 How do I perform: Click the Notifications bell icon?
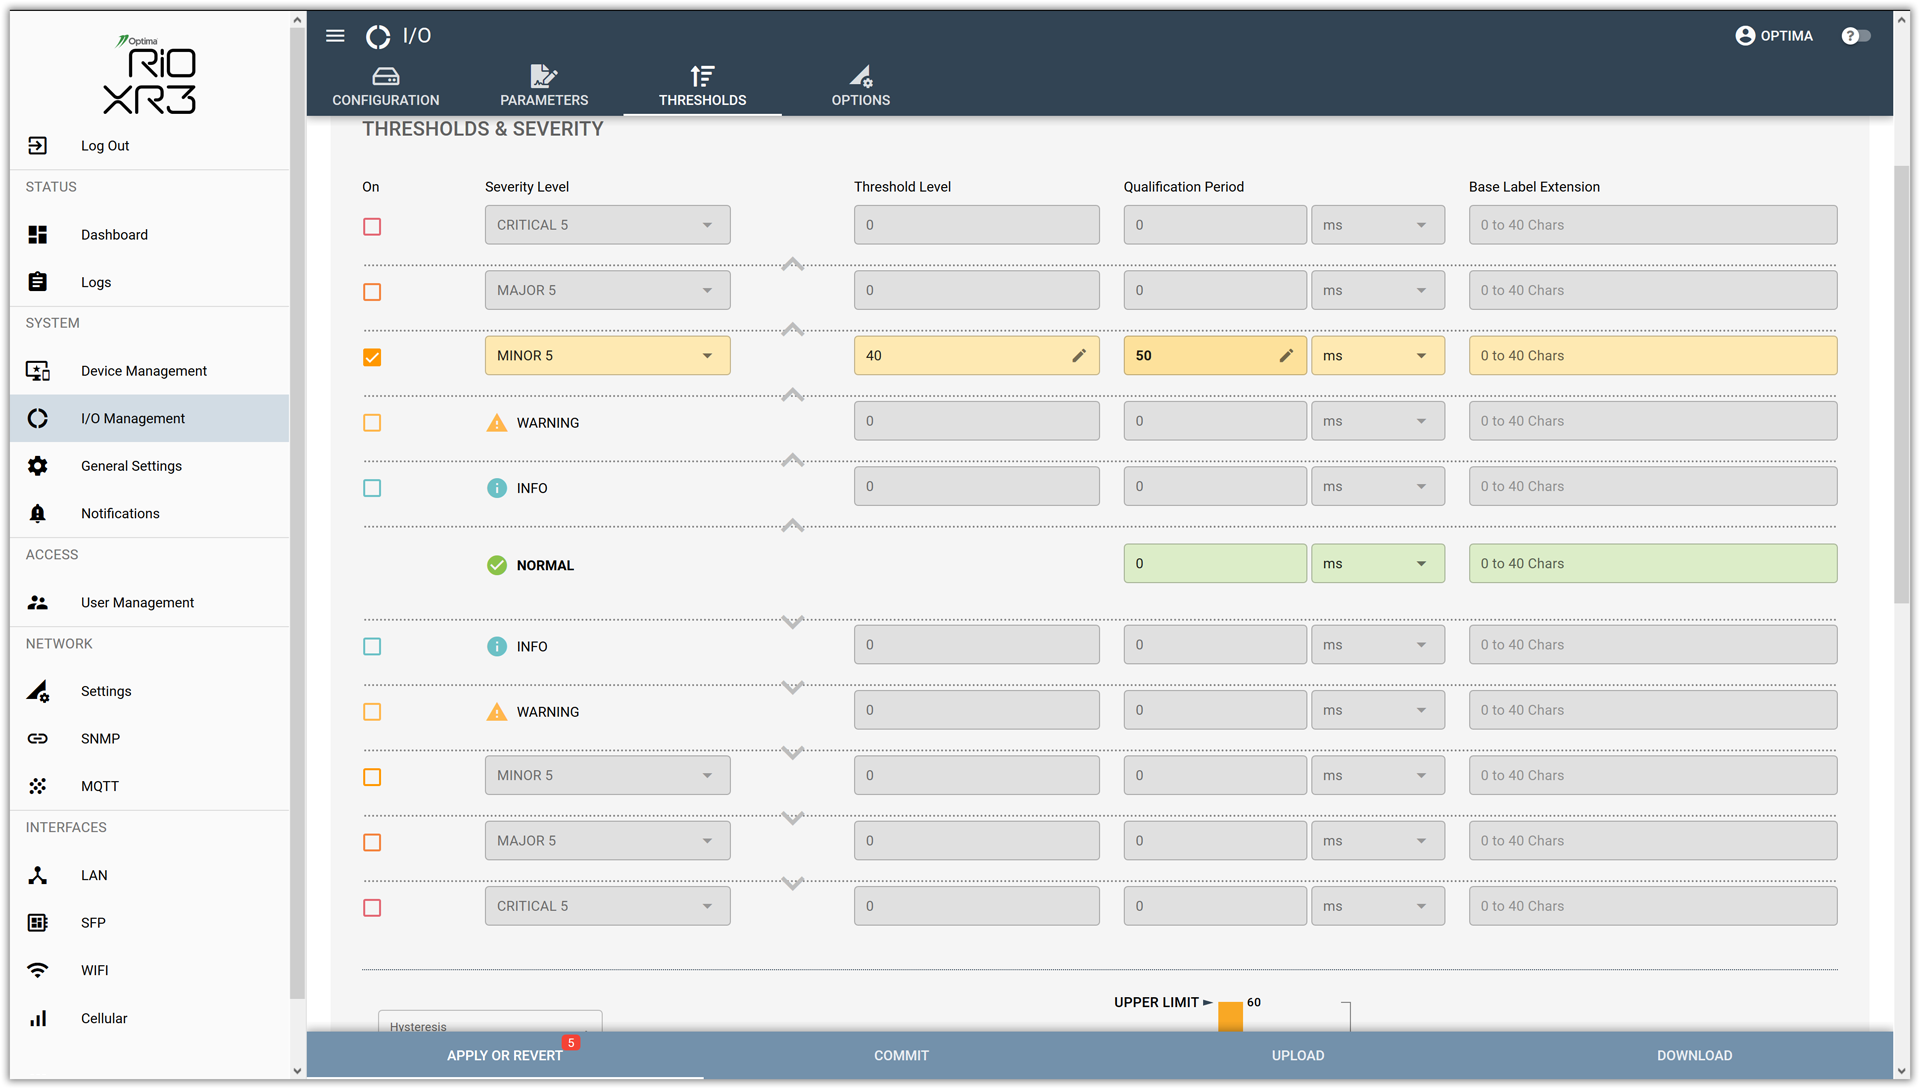coord(38,513)
